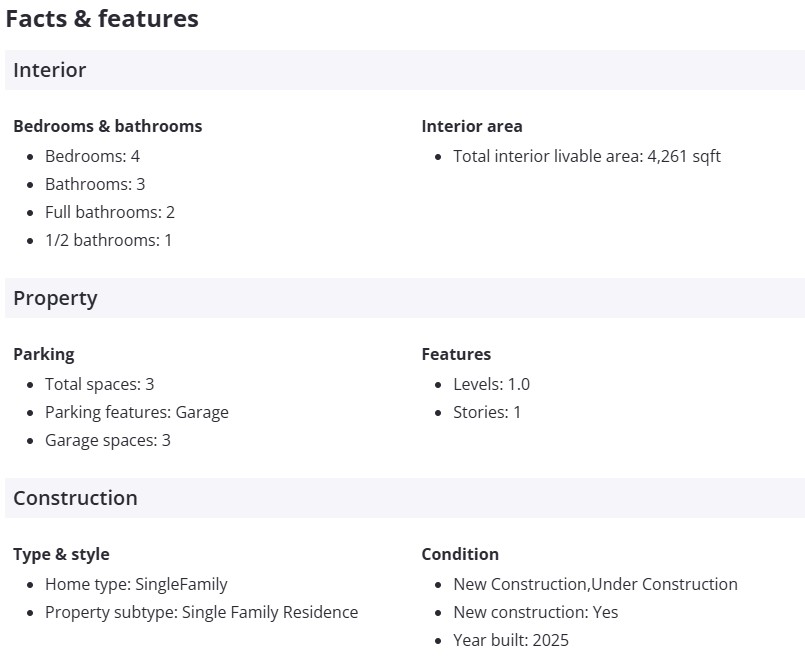The height and width of the screenshot is (666, 805).
Task: Click "Parking features: Garage" list item
Action: click(x=136, y=412)
